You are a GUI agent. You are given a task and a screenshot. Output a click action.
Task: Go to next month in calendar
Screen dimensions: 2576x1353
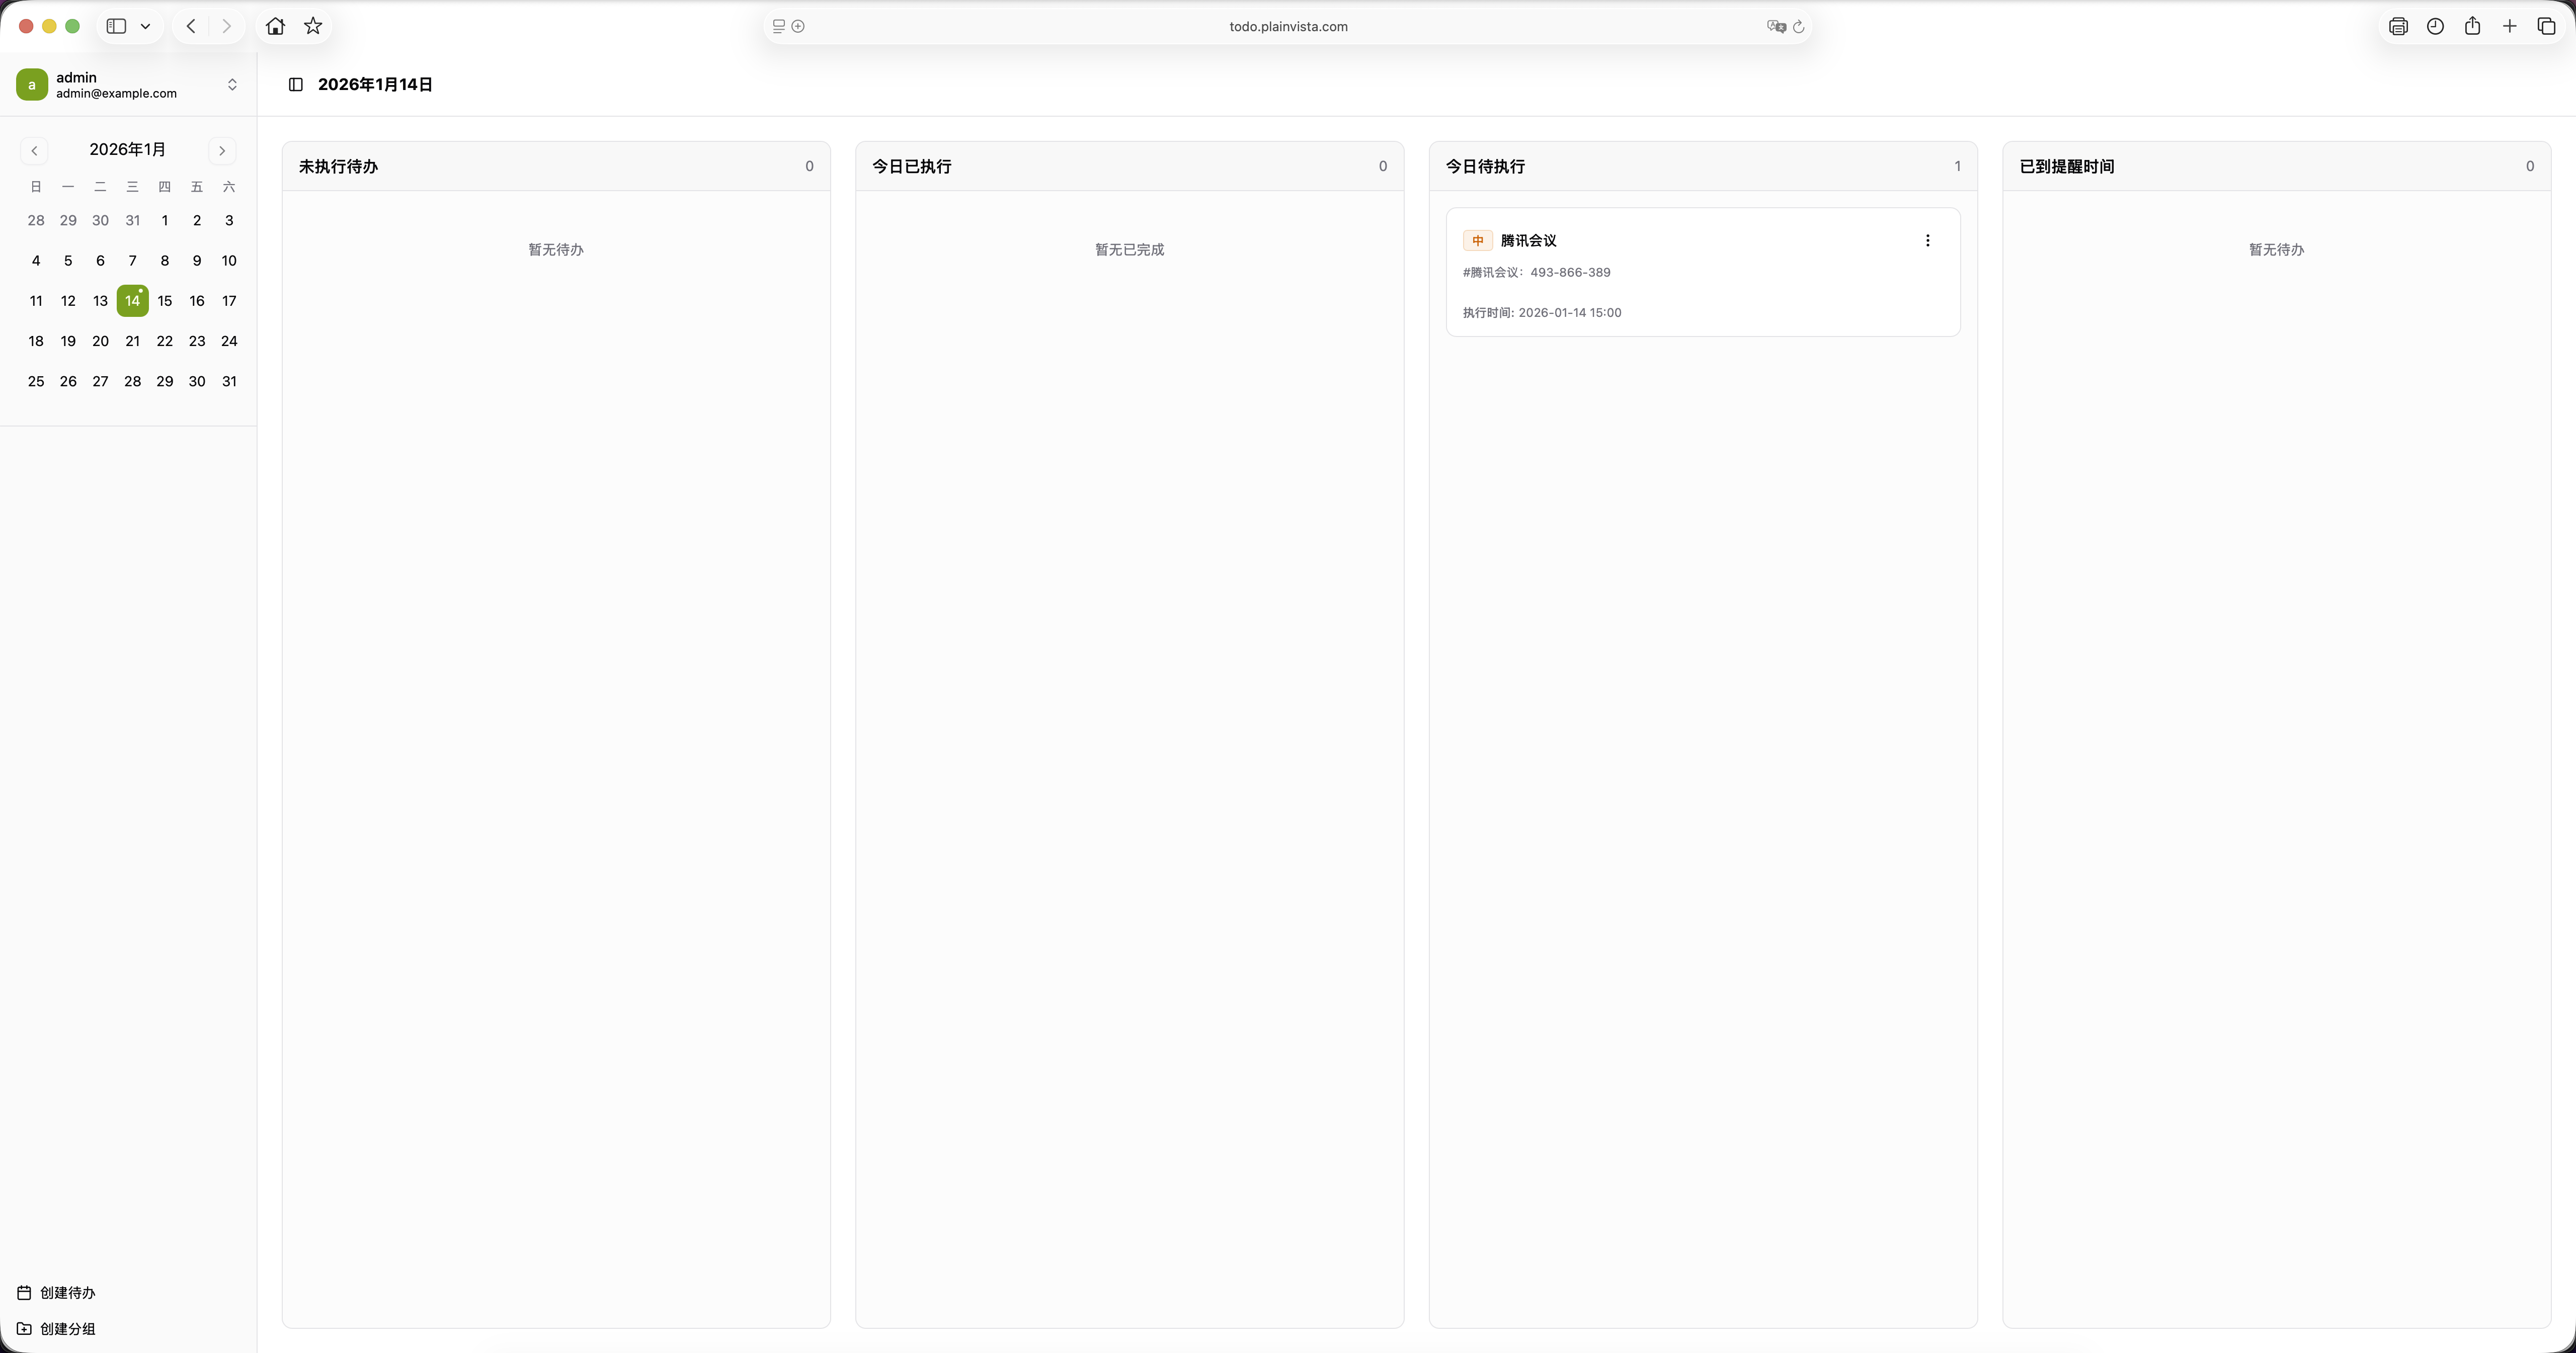coord(222,150)
